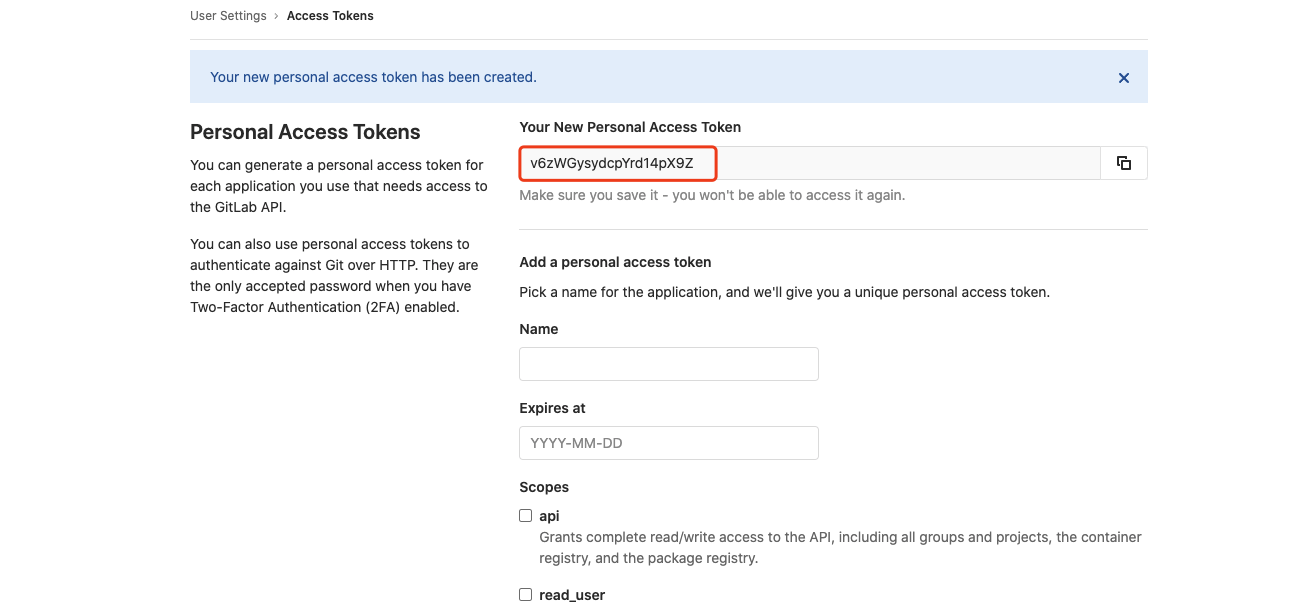Click the Expires at field label
The width and height of the screenshot is (1304, 602).
point(552,408)
